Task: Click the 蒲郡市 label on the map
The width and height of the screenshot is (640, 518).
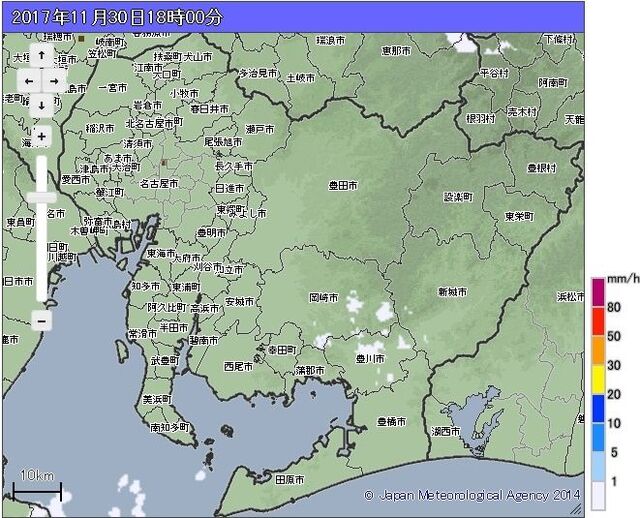Action: (x=310, y=370)
